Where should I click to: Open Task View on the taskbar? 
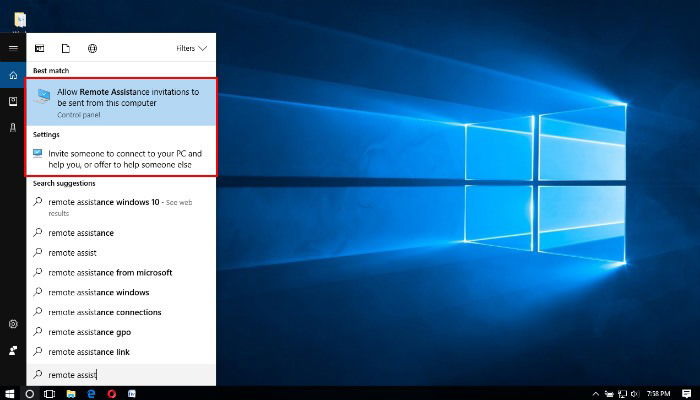click(50, 394)
